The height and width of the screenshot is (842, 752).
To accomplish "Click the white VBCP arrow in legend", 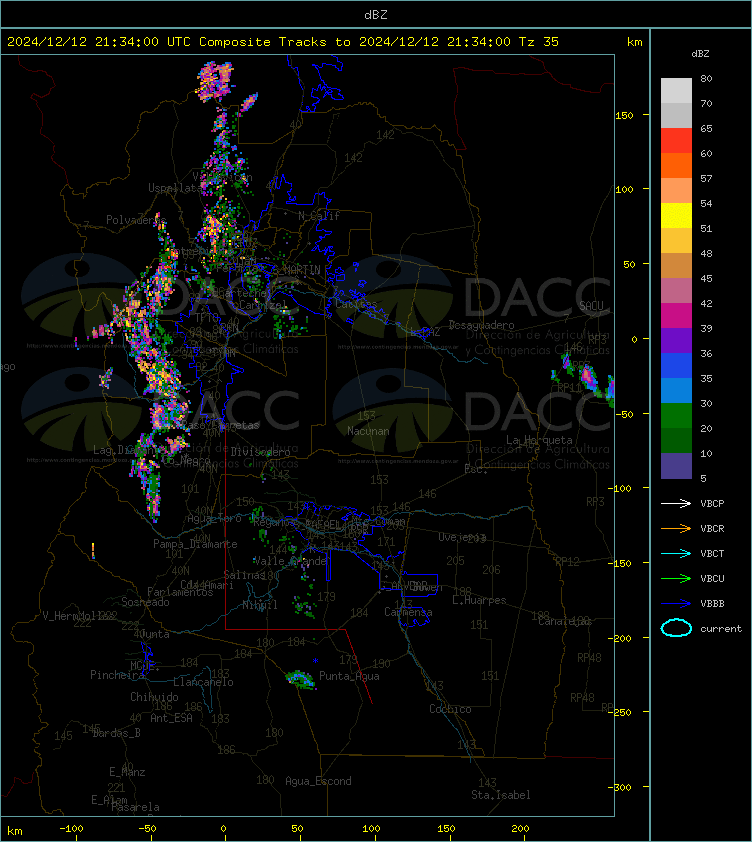I will pyautogui.click(x=676, y=503).
